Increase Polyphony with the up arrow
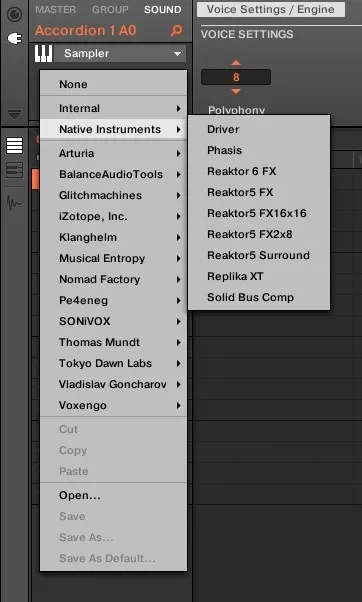The width and height of the screenshot is (362, 602). [x=236, y=63]
